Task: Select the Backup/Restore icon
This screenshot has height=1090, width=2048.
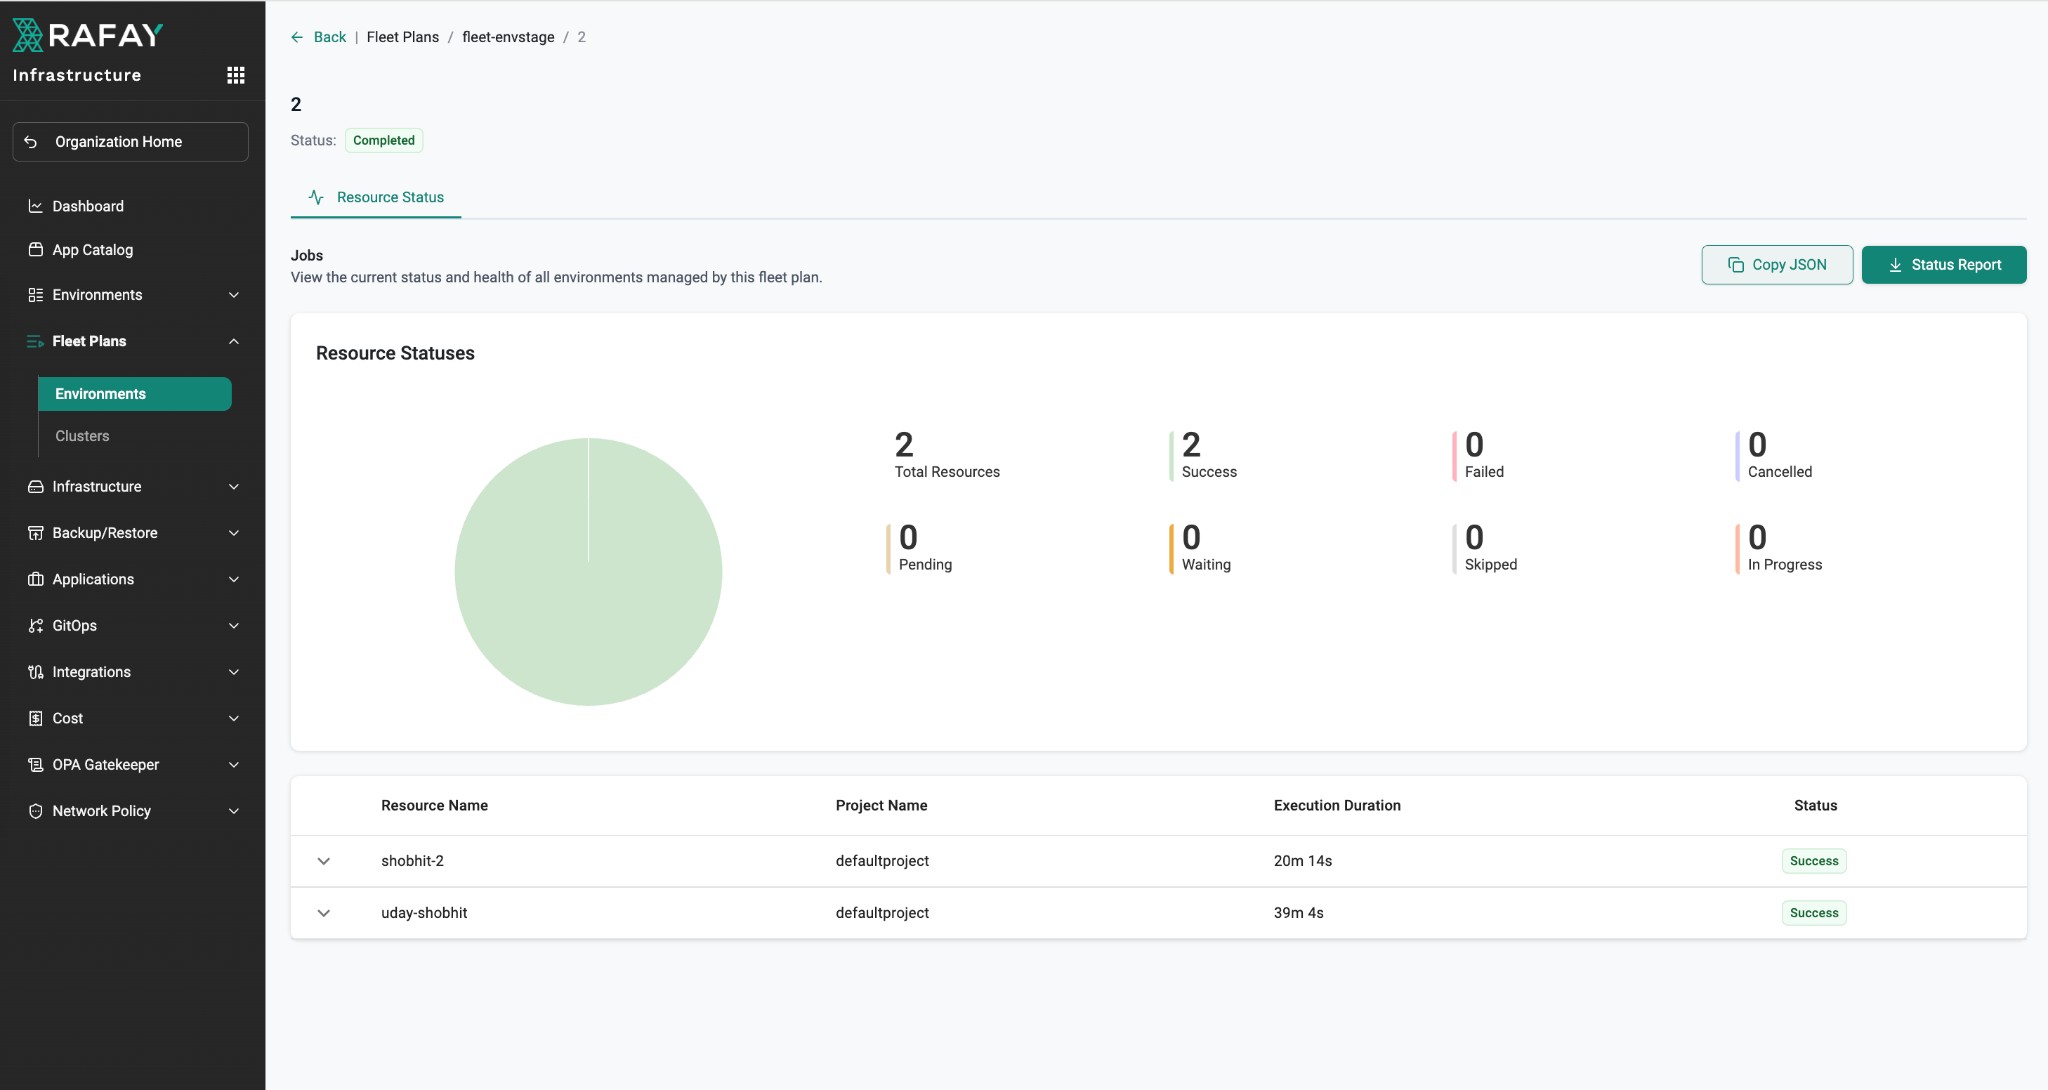Action: tap(34, 532)
